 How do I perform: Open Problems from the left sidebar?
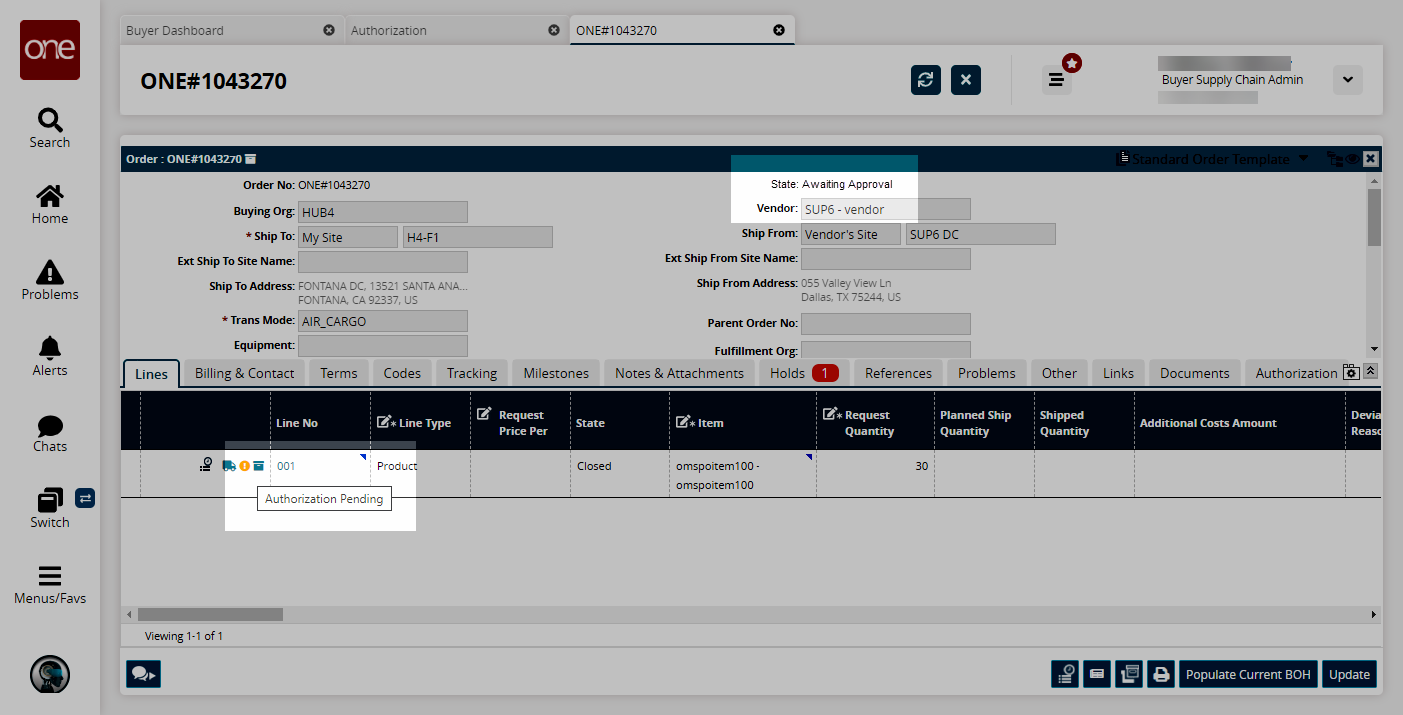(49, 280)
